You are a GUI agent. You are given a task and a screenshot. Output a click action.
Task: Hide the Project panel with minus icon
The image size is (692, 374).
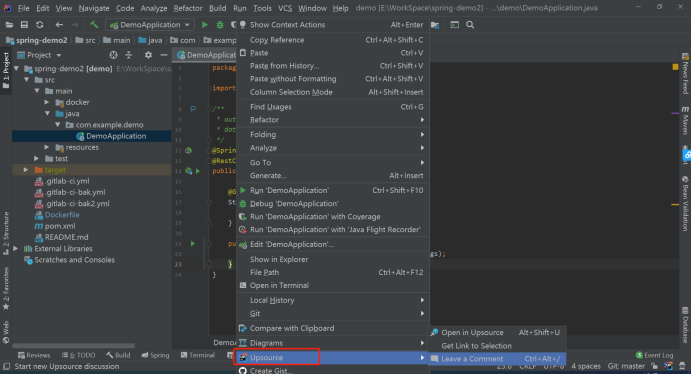pyautogui.click(x=164, y=55)
